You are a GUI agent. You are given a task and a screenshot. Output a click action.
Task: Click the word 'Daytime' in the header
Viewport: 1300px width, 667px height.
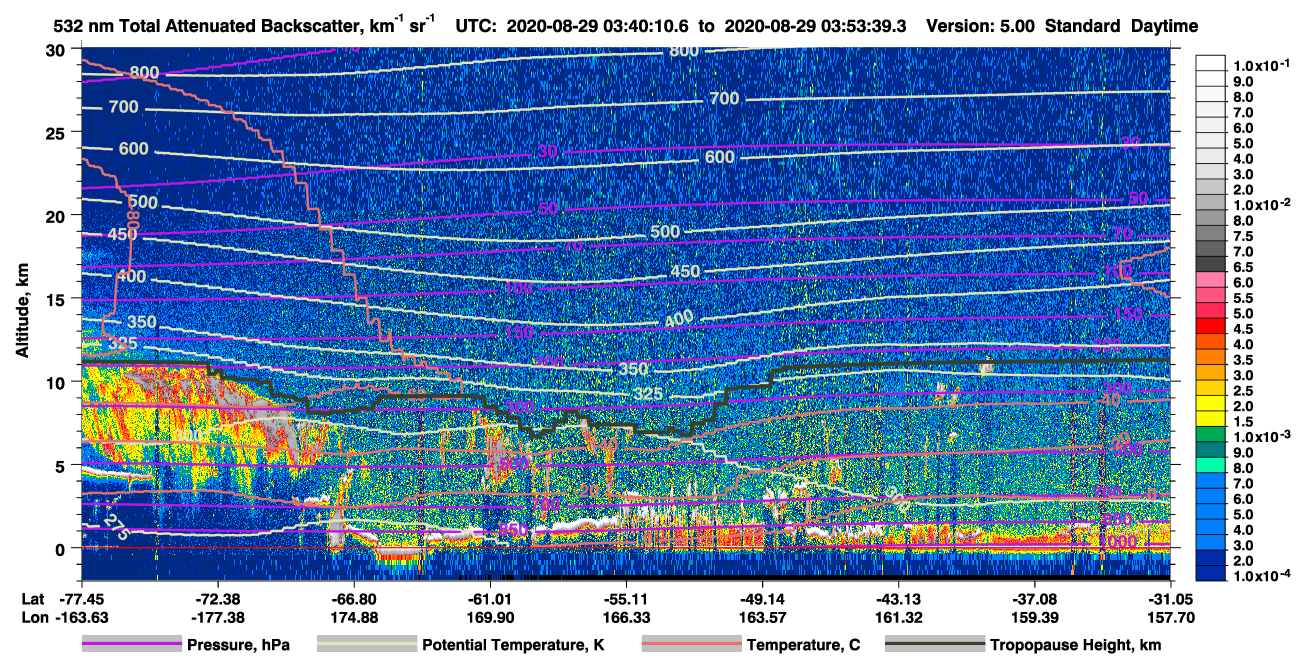click(1165, 26)
